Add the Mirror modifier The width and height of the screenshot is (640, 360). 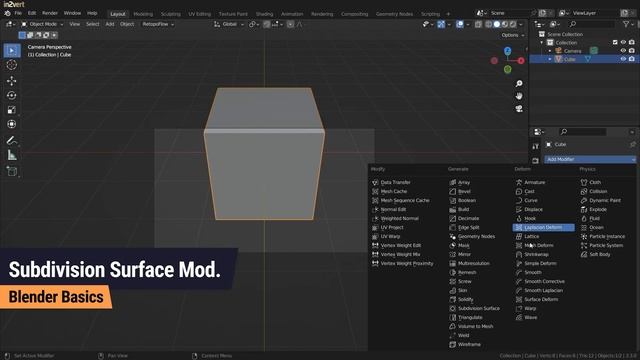pyautogui.click(x=460, y=254)
